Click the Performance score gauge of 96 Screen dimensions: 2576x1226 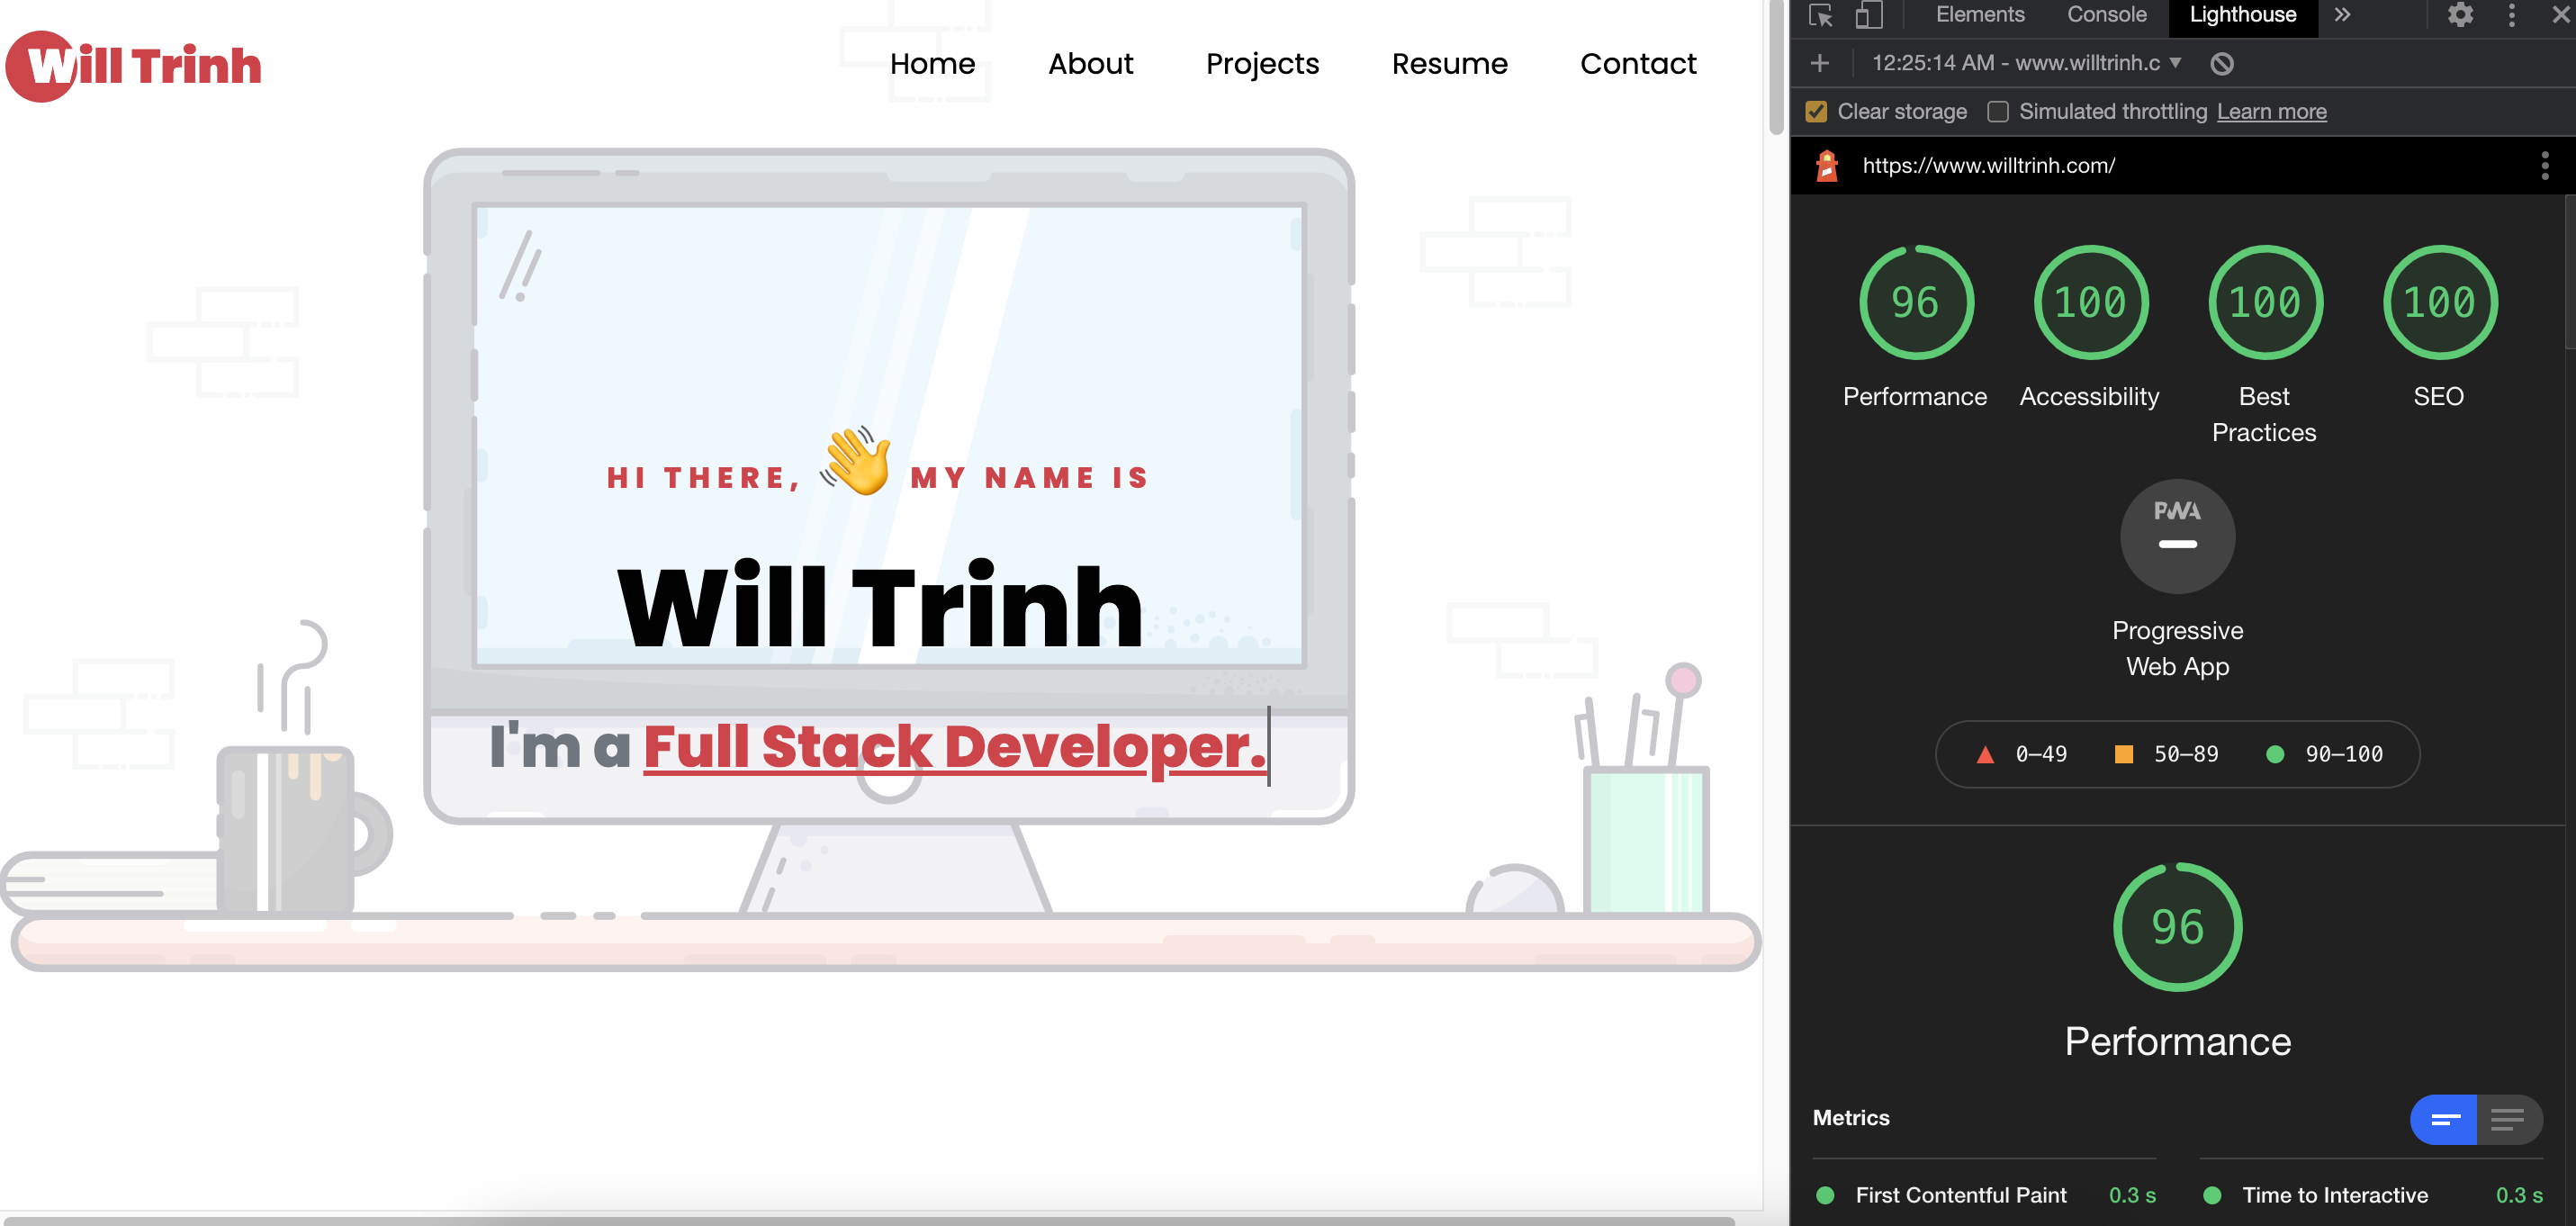[x=1915, y=302]
